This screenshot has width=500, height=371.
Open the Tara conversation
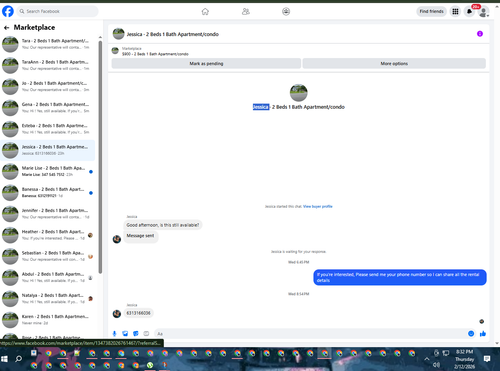coord(48,44)
